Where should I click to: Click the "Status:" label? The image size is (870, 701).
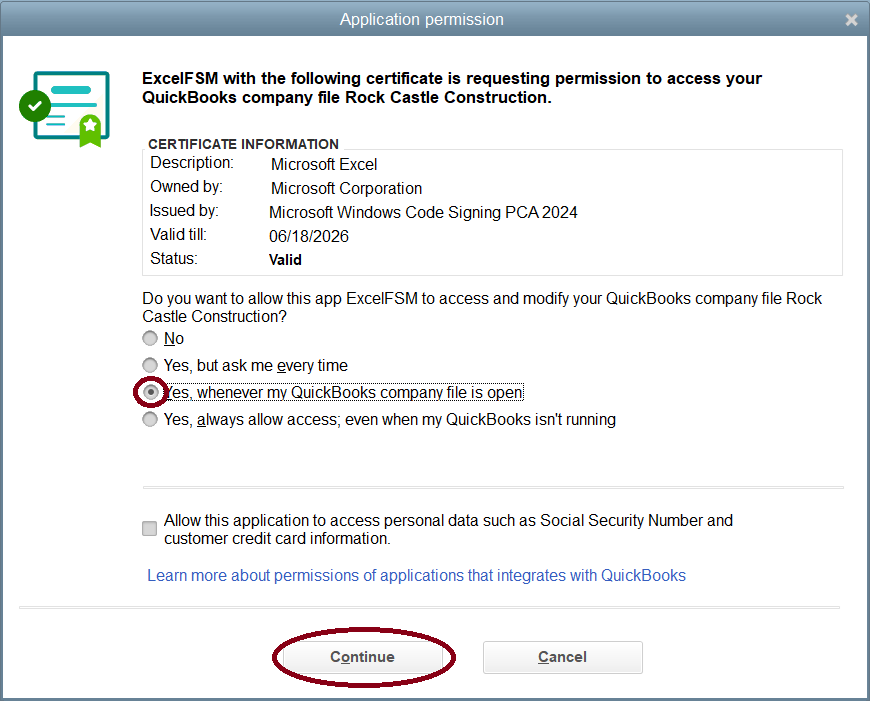click(174, 259)
